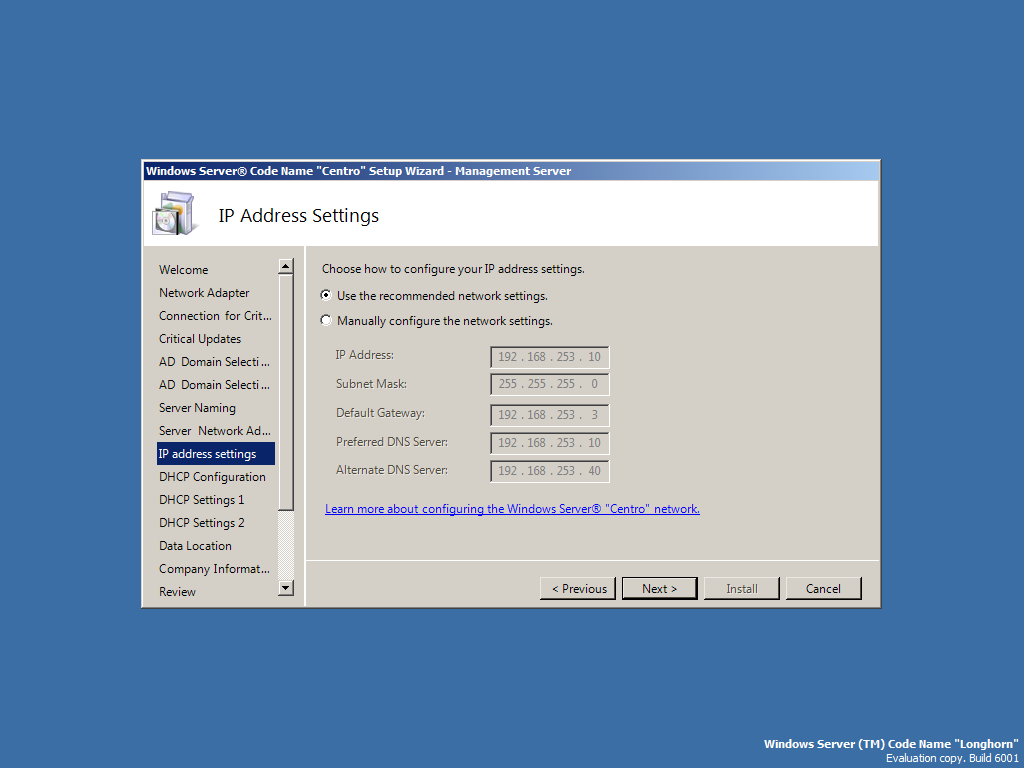Select the IP address settings step

pyautogui.click(x=216, y=453)
